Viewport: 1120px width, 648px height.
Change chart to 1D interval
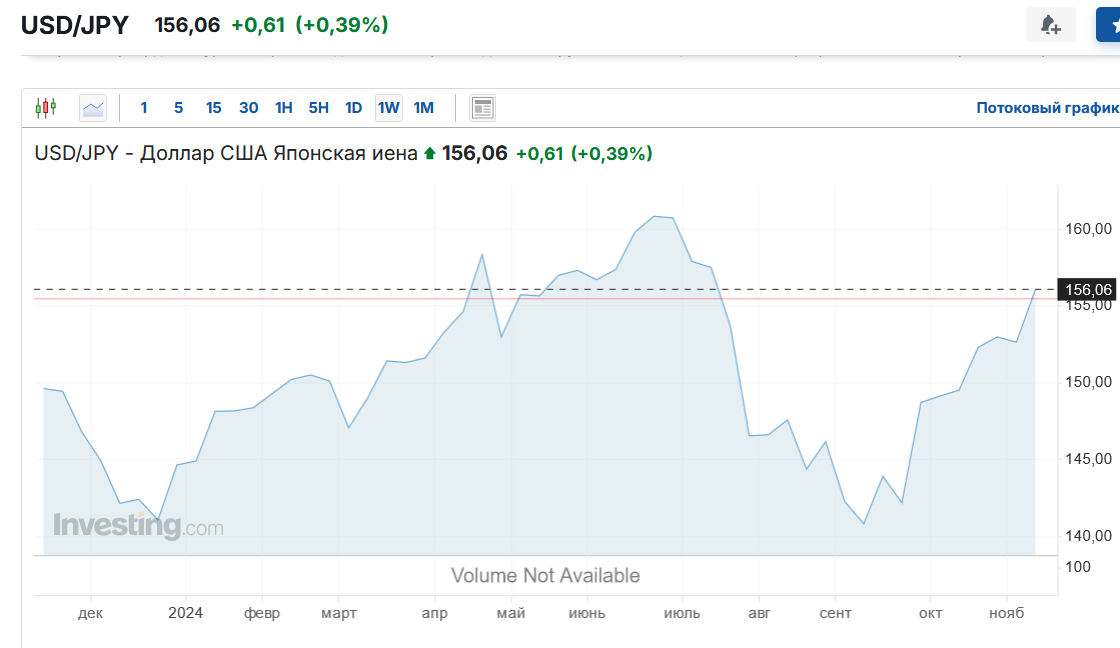(353, 108)
